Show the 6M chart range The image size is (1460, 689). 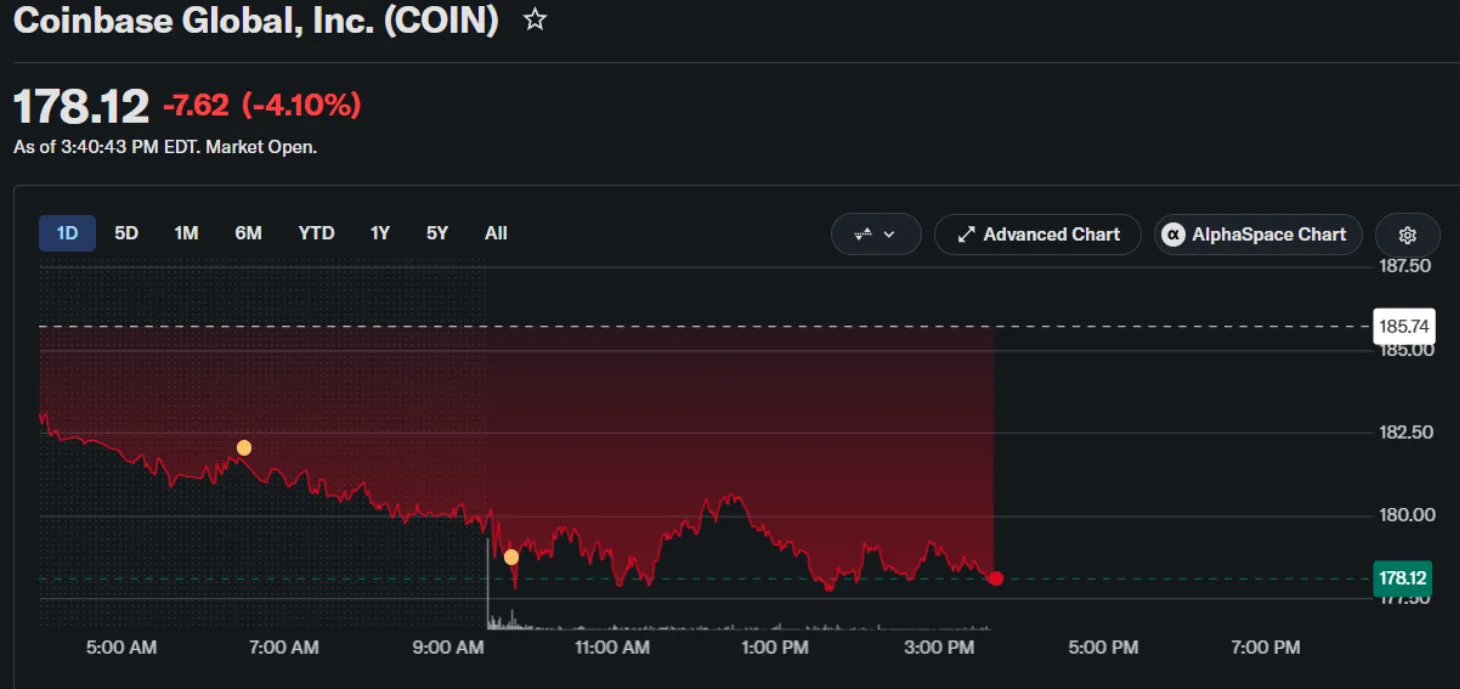[x=248, y=233]
